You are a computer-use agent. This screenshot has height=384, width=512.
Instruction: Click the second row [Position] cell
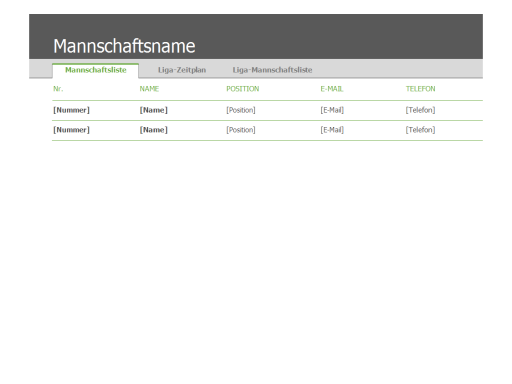pos(241,130)
